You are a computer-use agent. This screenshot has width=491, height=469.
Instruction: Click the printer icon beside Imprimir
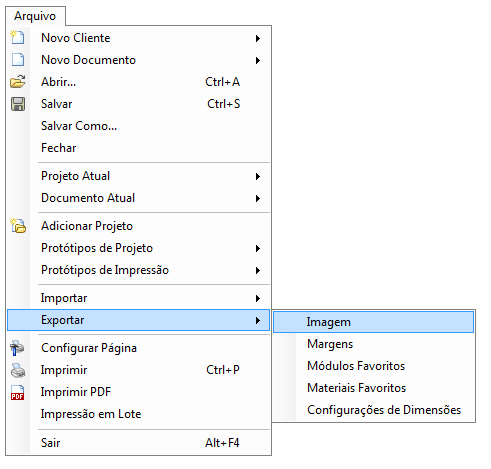point(18,370)
